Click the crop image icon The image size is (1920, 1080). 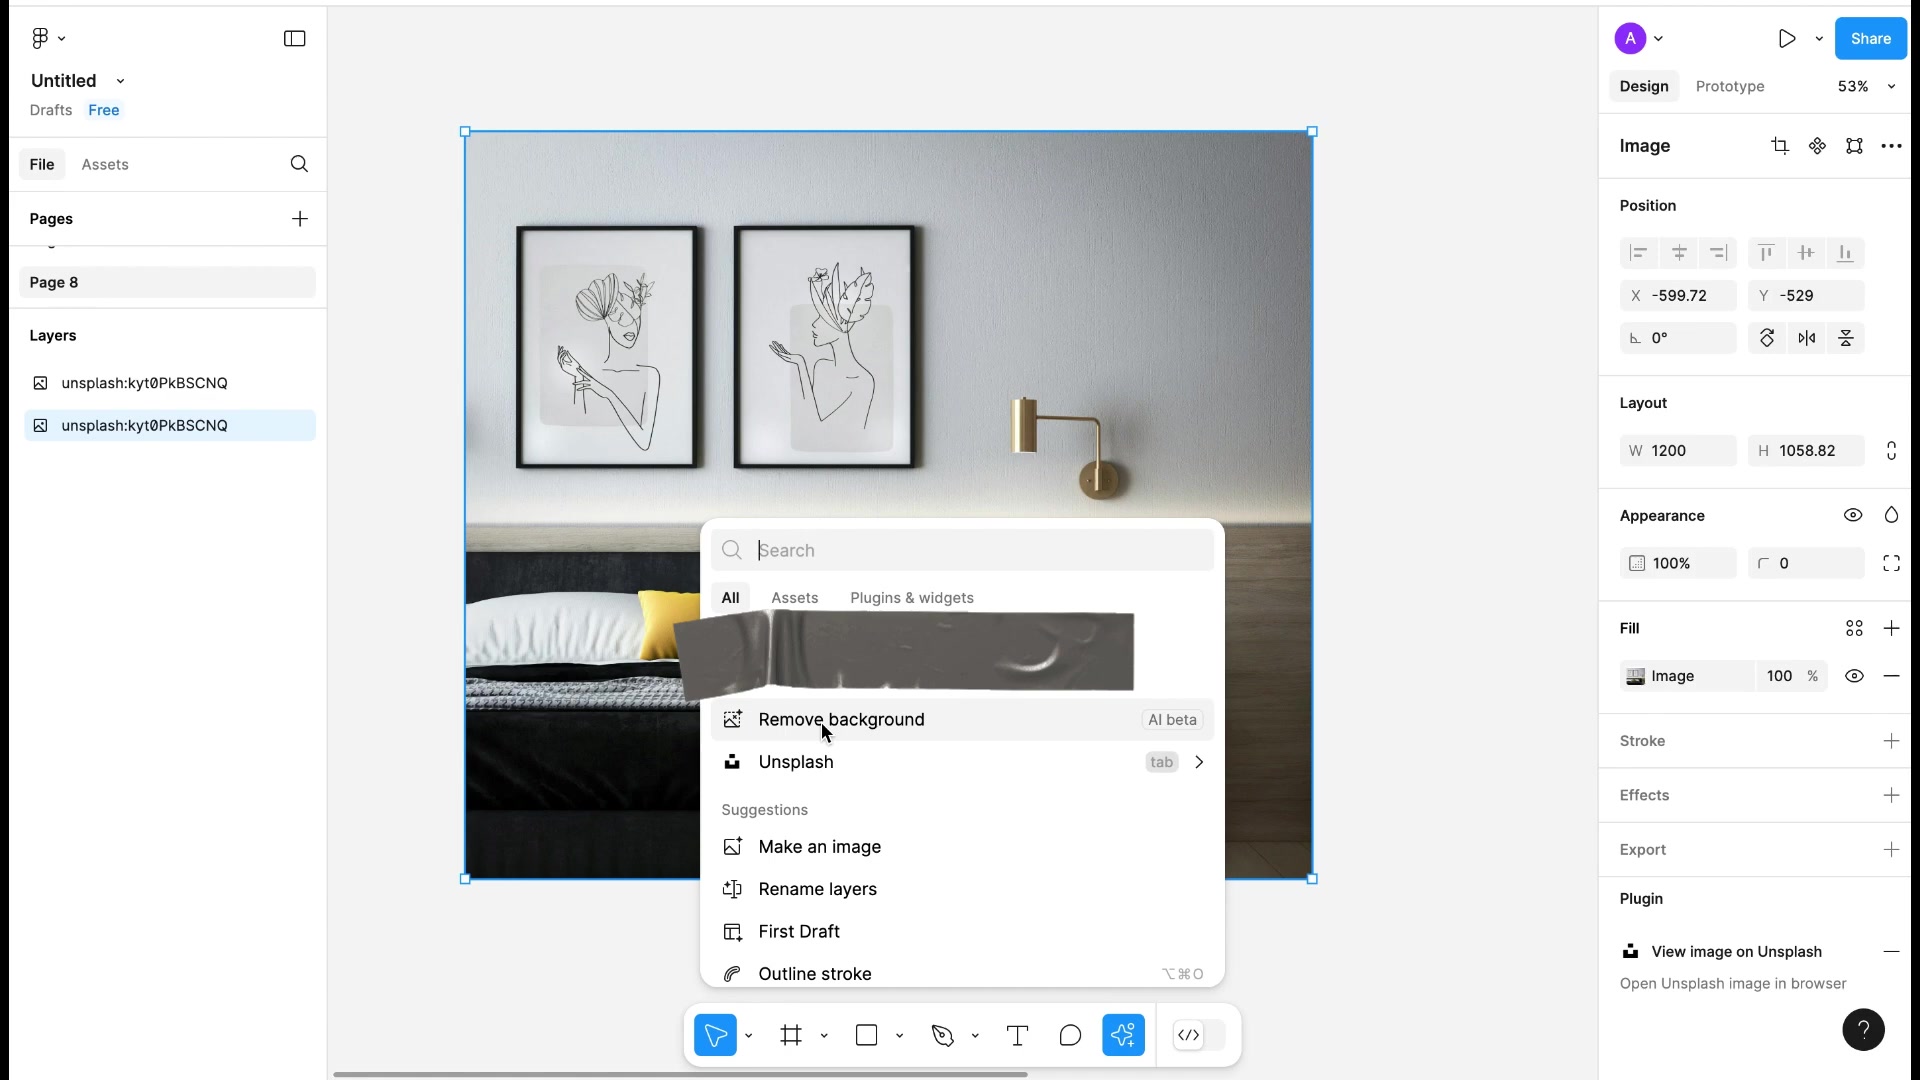click(1780, 146)
